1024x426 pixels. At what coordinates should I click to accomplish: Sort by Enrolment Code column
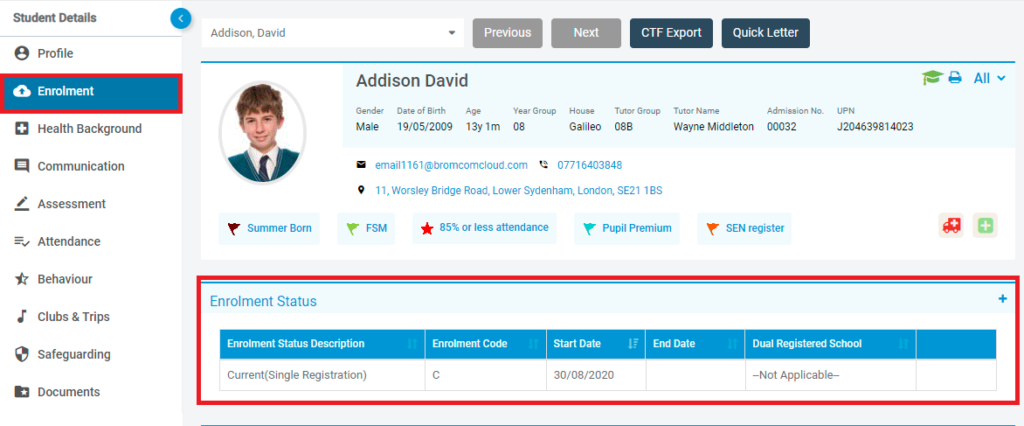click(x=485, y=344)
